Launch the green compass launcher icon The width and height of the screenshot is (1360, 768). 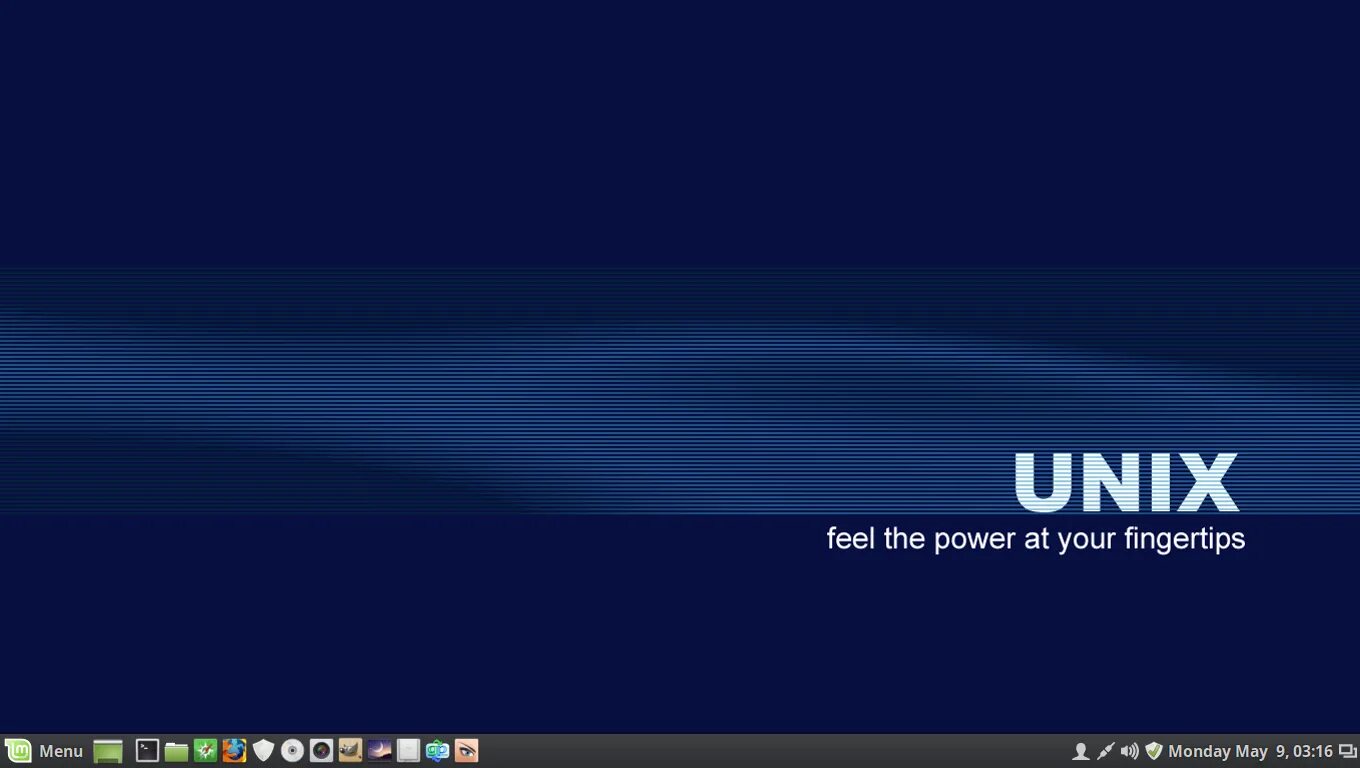click(205, 751)
